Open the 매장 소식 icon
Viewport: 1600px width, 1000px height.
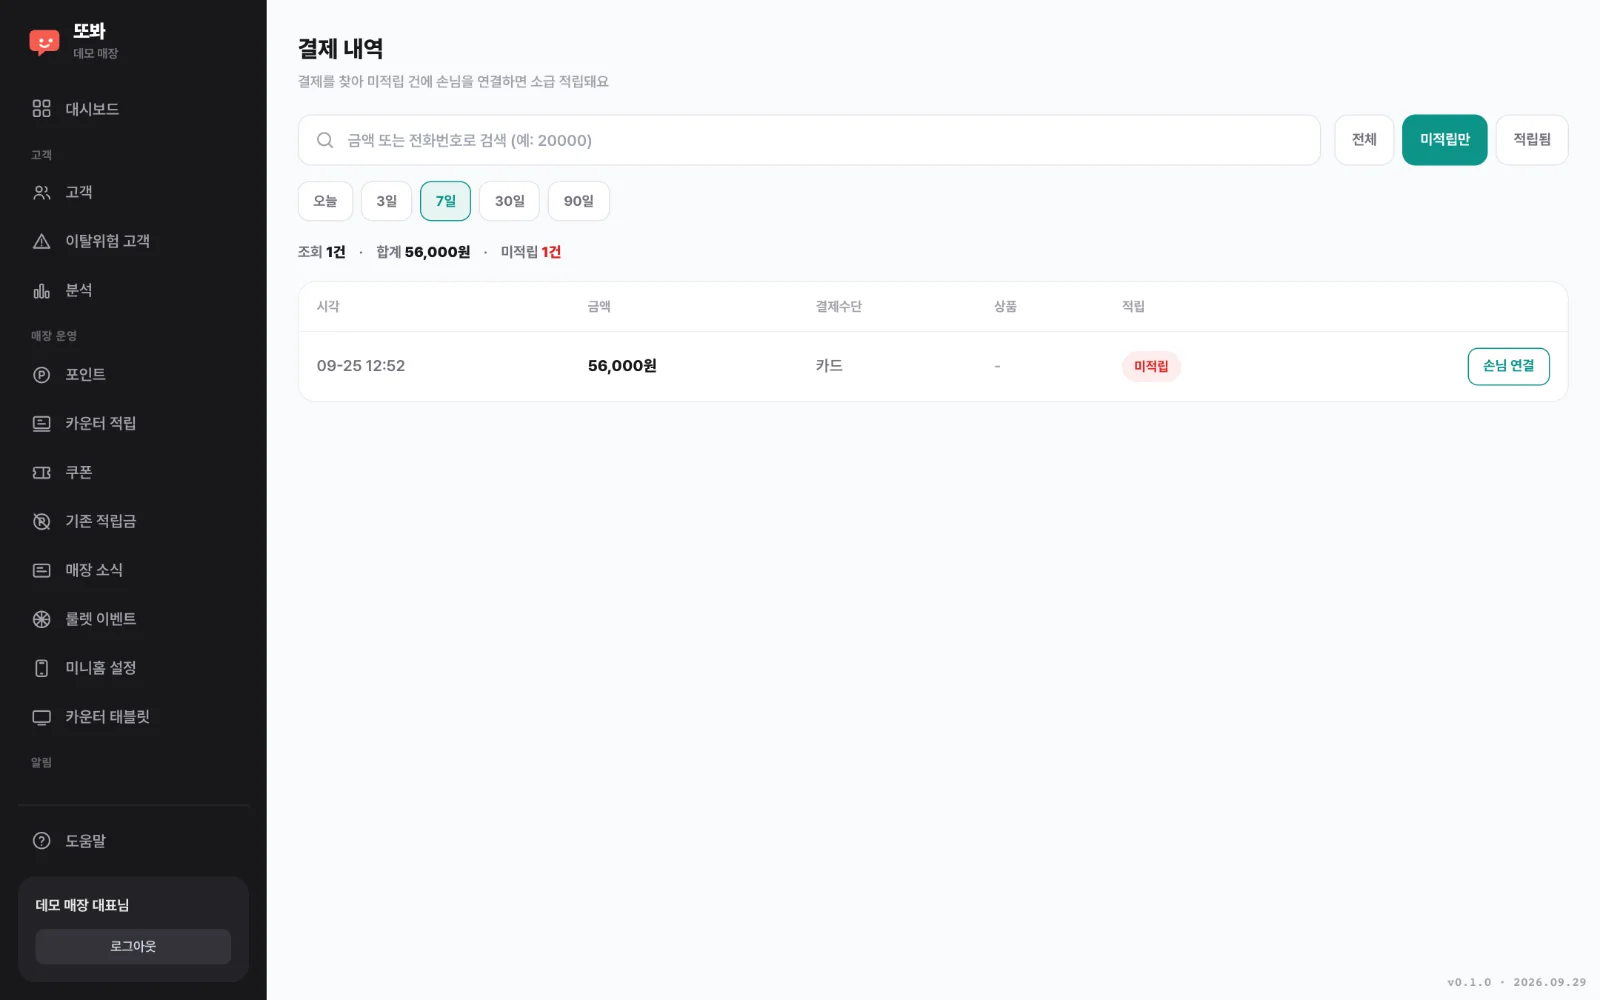click(x=41, y=570)
